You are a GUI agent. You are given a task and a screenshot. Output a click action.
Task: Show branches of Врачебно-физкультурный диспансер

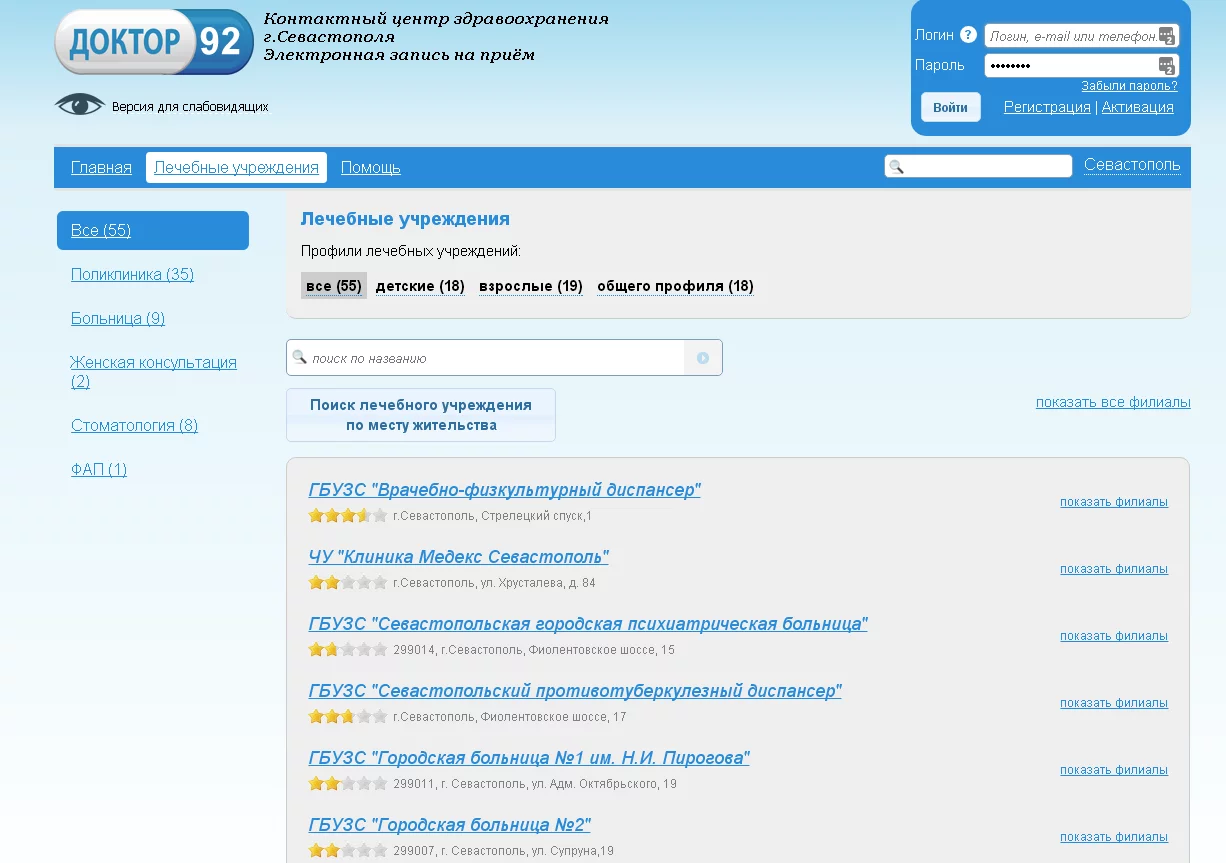[x=1114, y=502]
